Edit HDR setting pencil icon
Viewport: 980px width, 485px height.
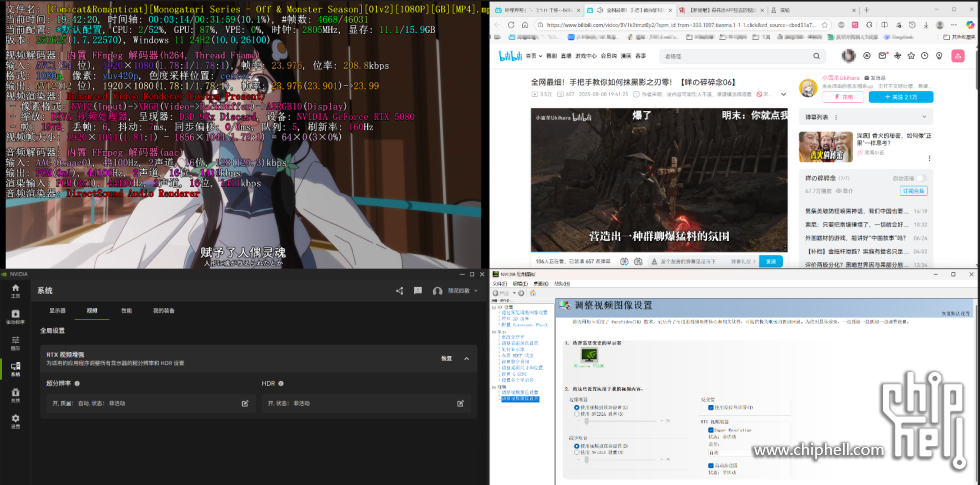pos(461,403)
